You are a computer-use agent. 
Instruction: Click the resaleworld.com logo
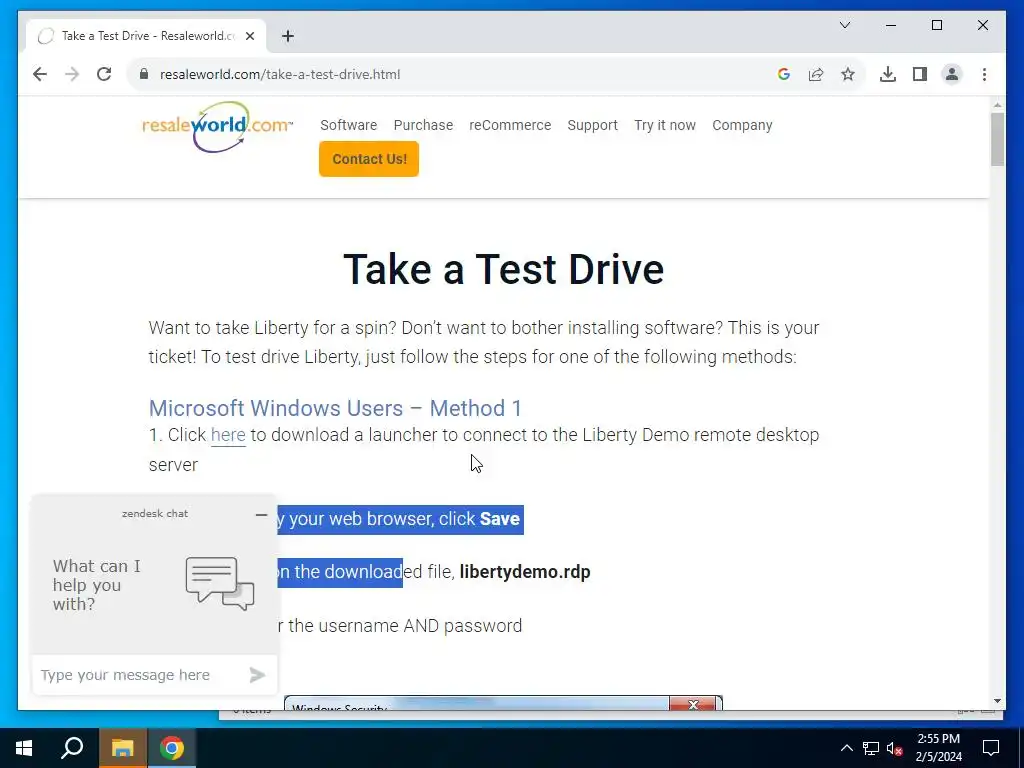click(x=217, y=127)
